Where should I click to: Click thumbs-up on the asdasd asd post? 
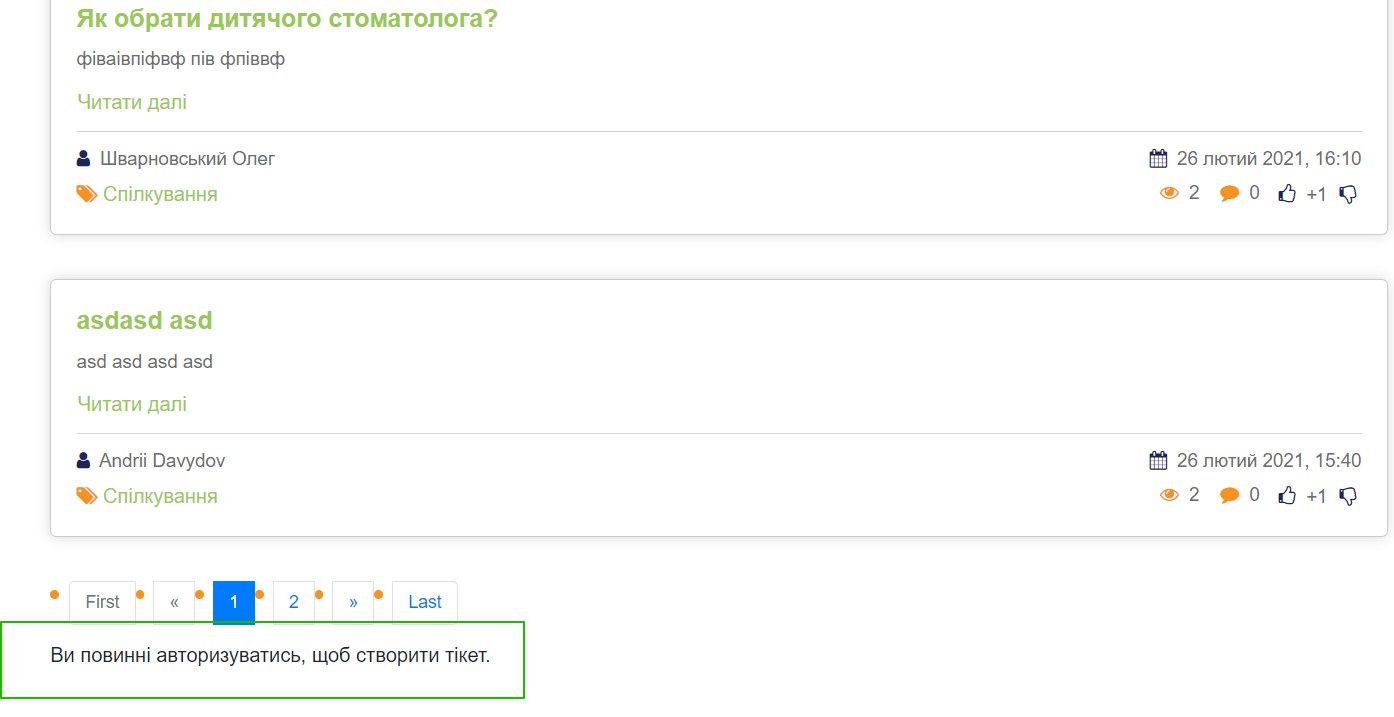point(1287,496)
